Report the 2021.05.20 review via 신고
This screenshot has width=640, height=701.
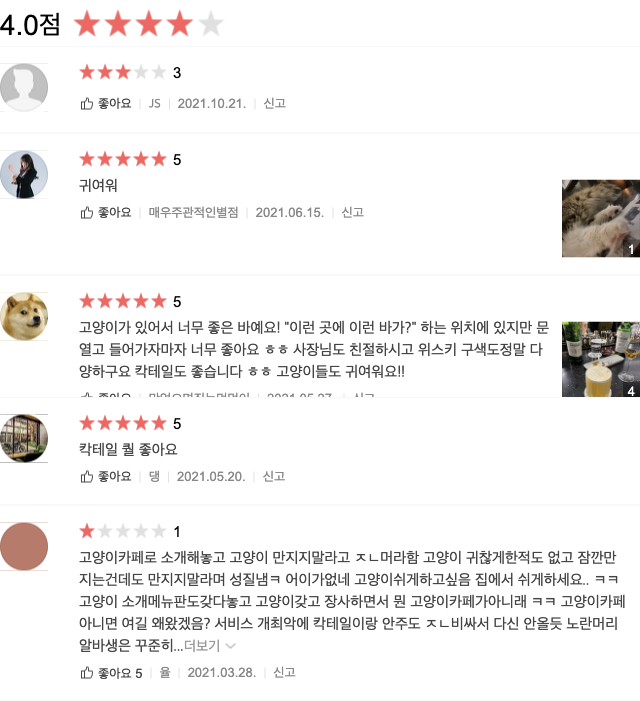tap(274, 476)
